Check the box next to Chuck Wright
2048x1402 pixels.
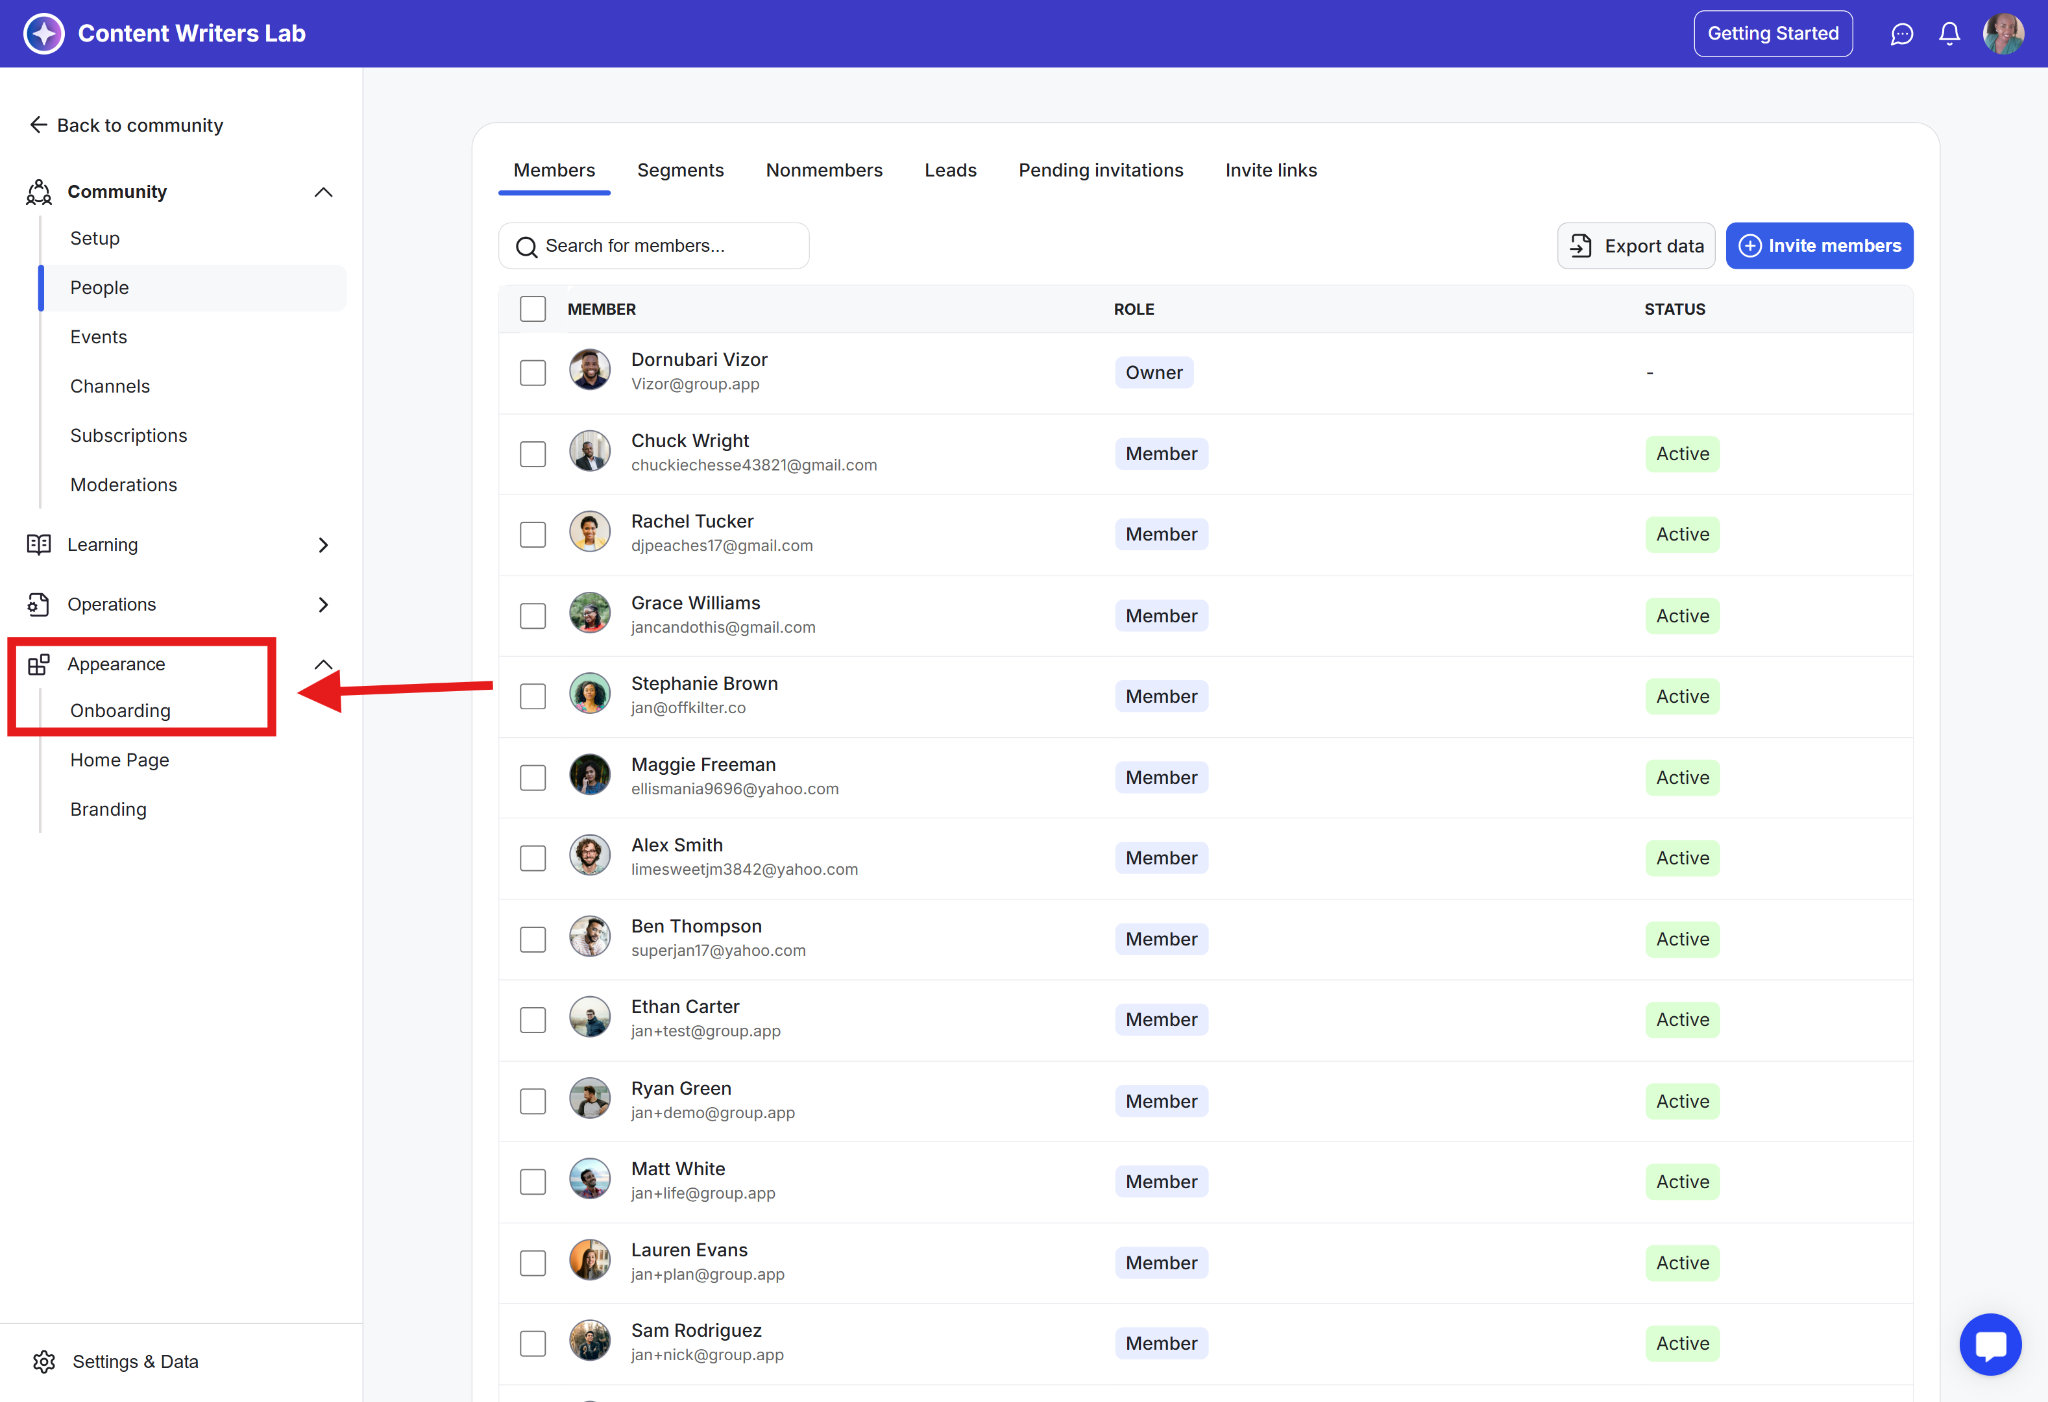[x=533, y=454]
